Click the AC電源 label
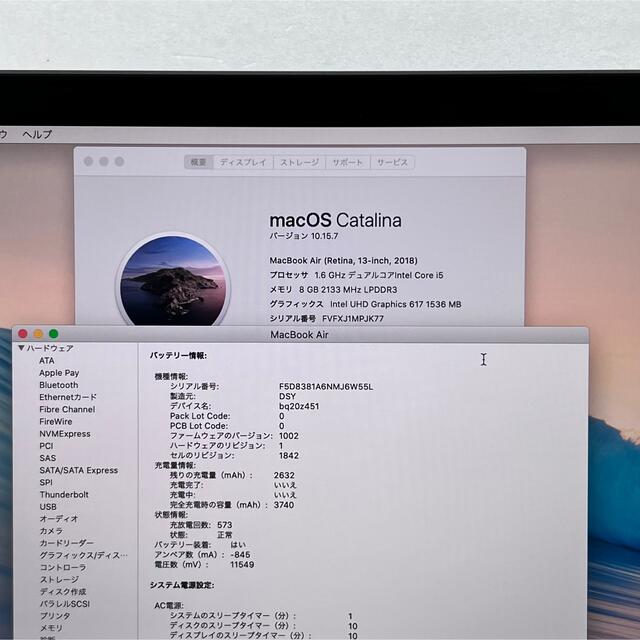This screenshot has width=640, height=640. pos(169,606)
